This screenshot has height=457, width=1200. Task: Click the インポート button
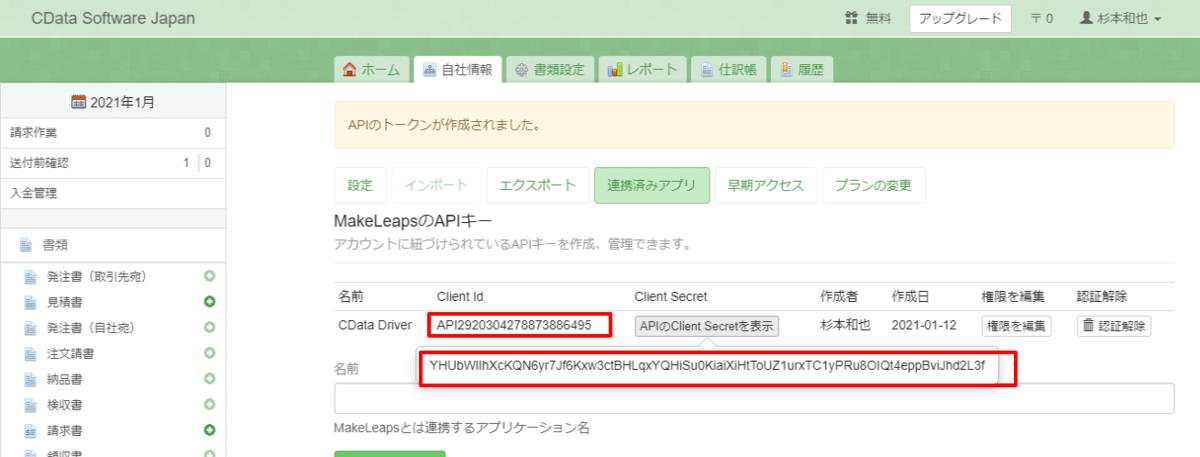coord(435,185)
